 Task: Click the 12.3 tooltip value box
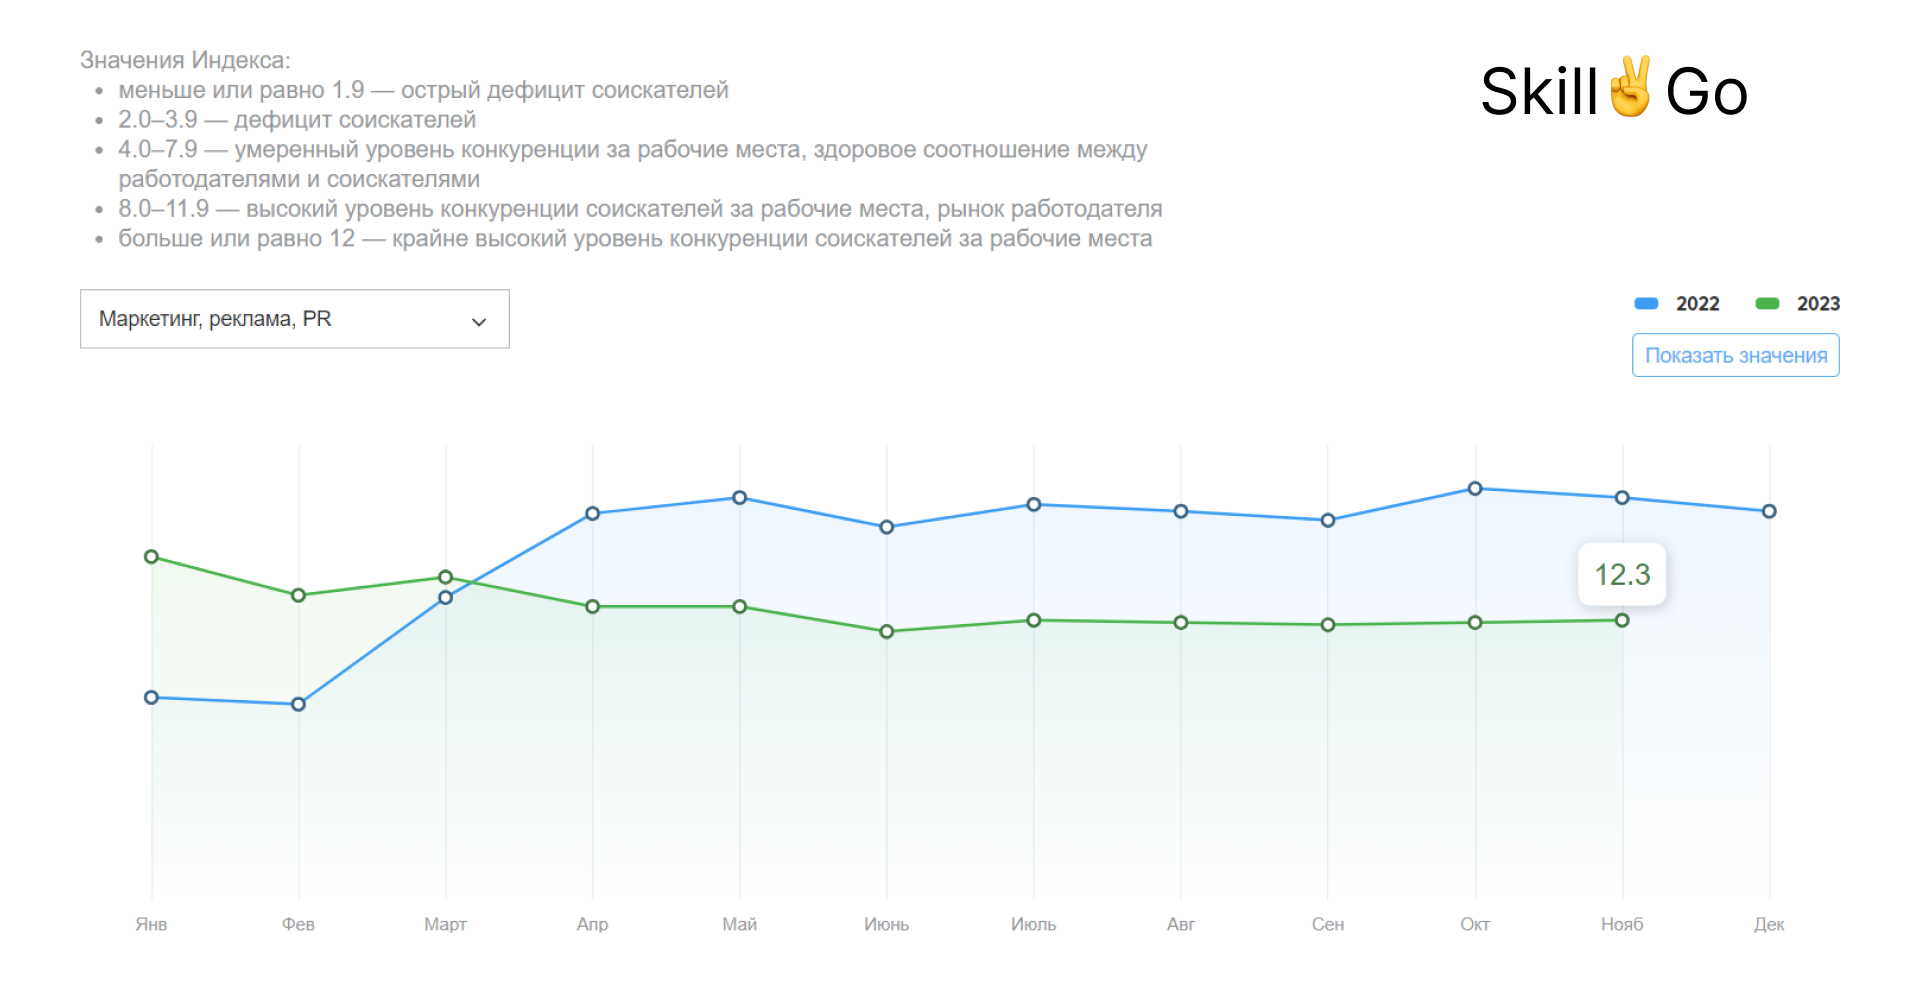(1622, 575)
